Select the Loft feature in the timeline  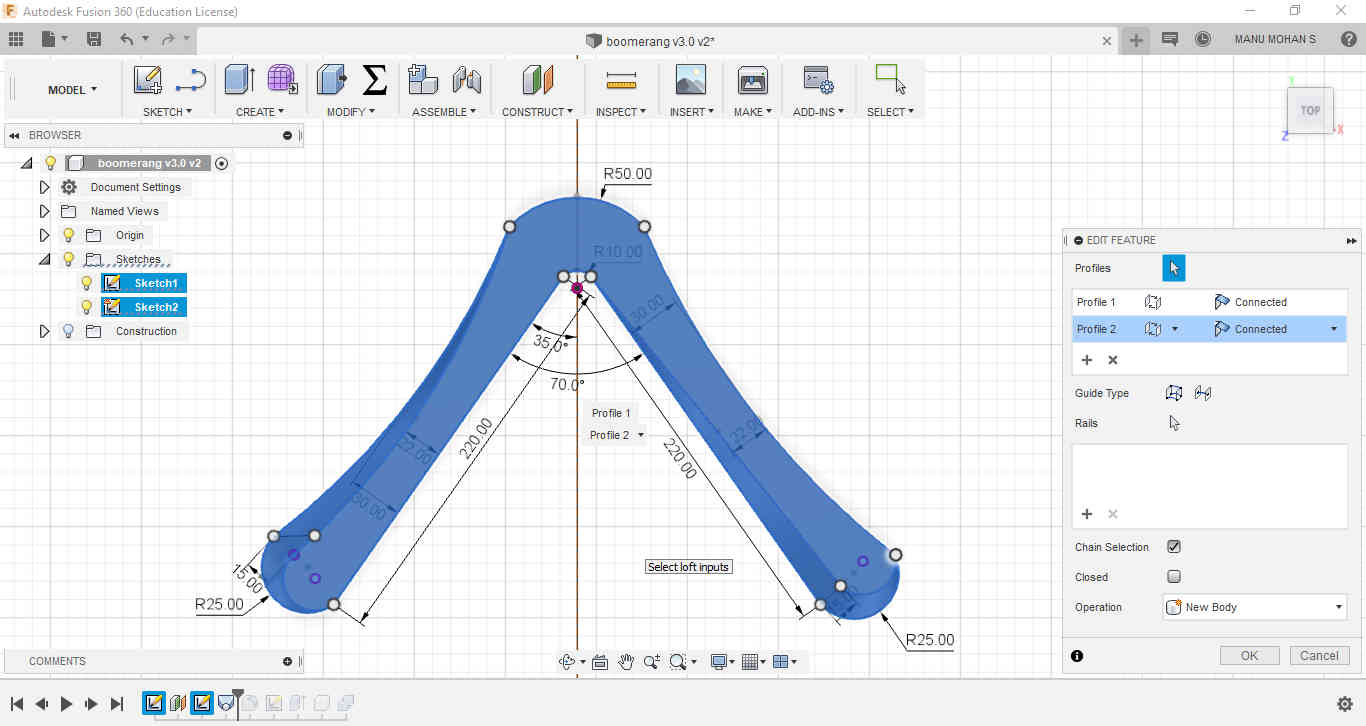[226, 703]
